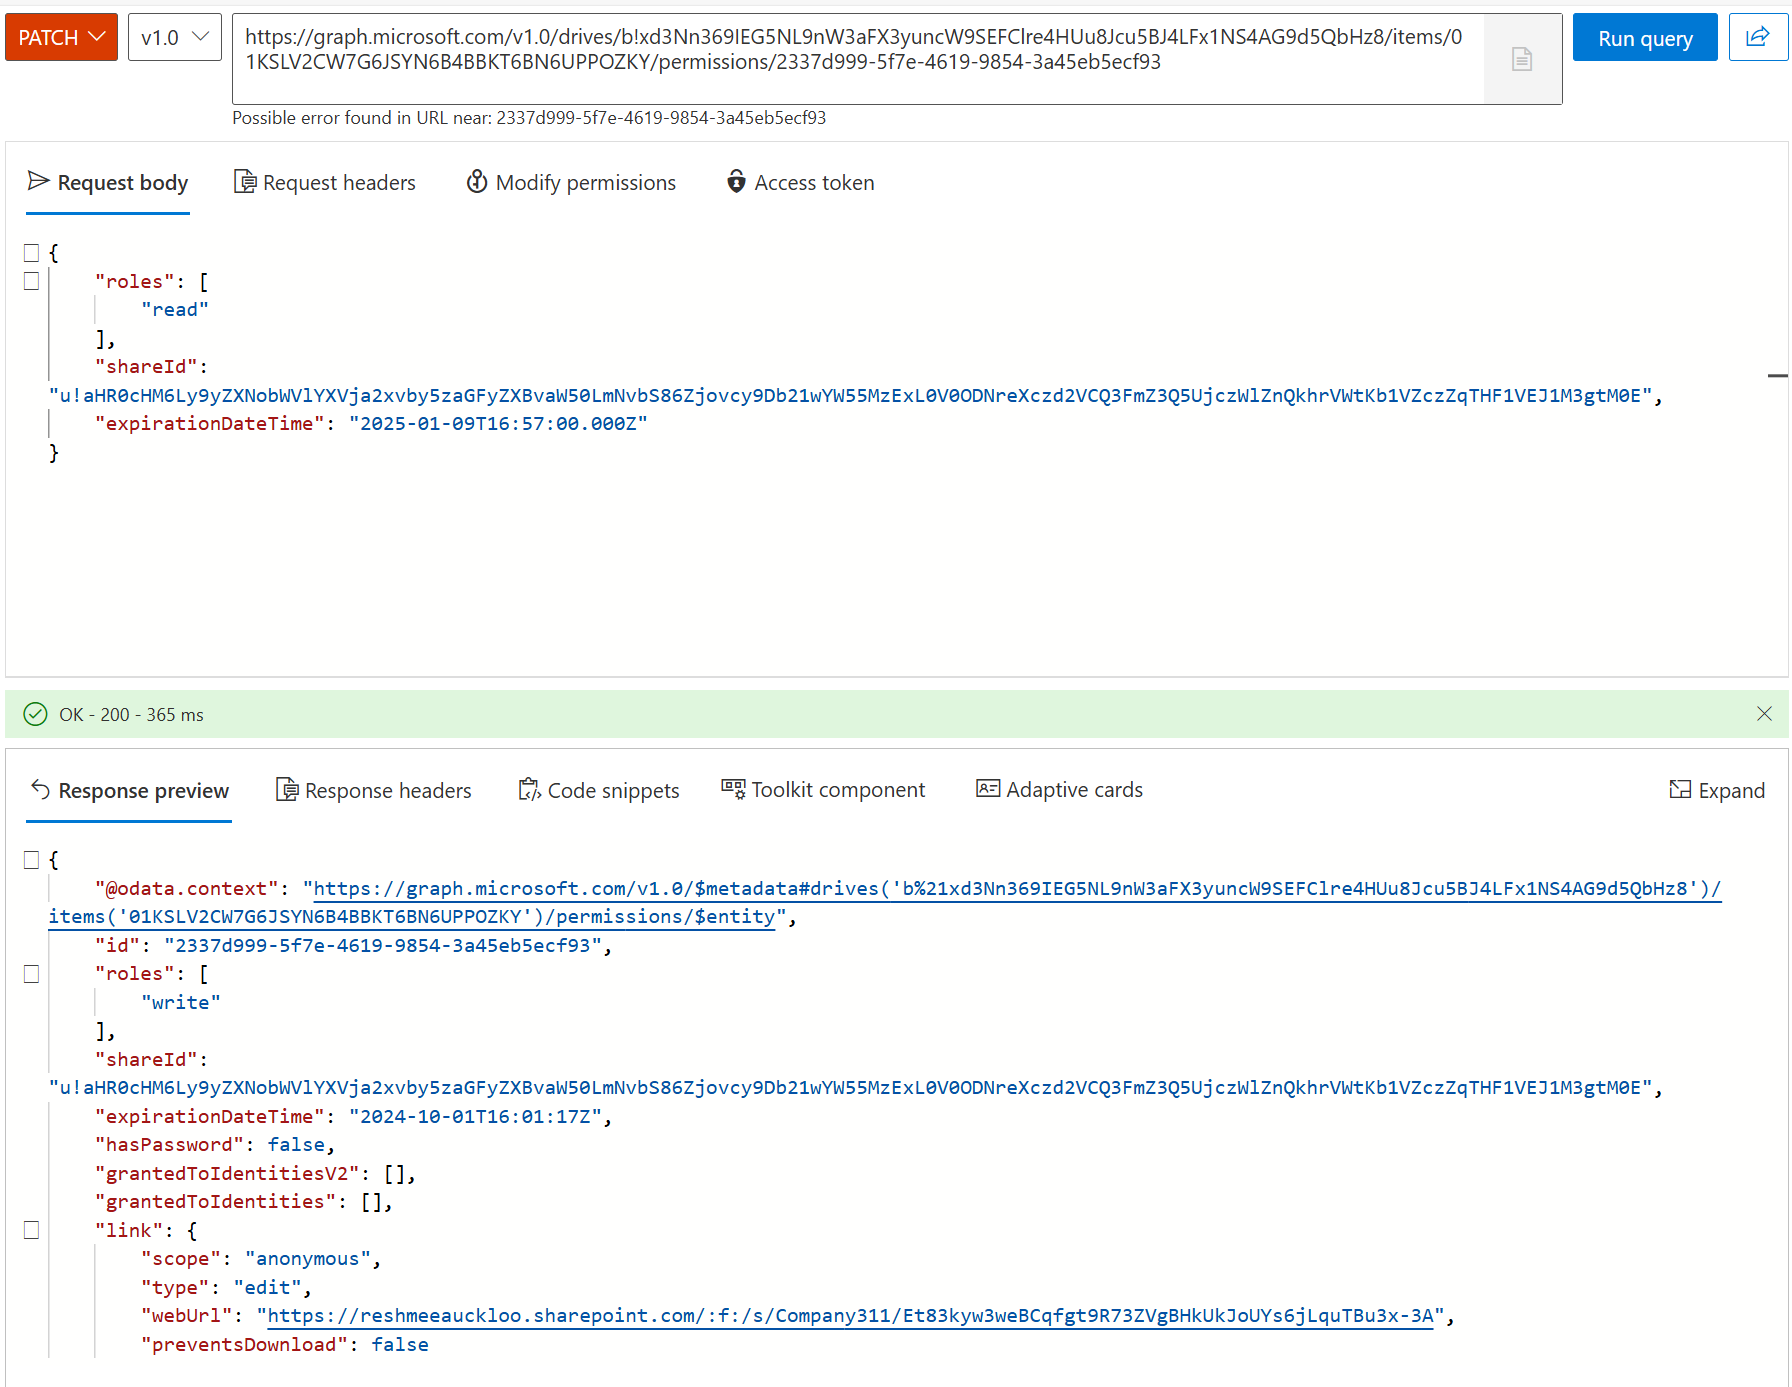This screenshot has height=1387, width=1792.
Task: Open the v1.0 API version dropdown
Action: (x=175, y=38)
